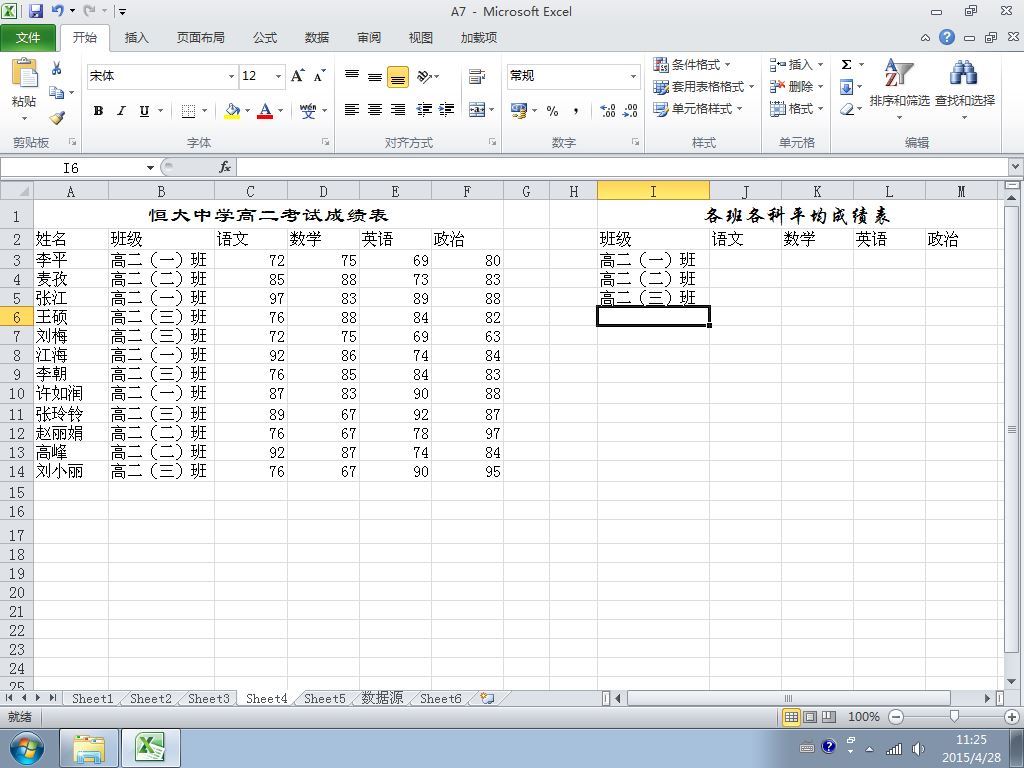Open the 删除 cells delete dropdown
This screenshot has width=1024, height=768.
pyautogui.click(x=821, y=86)
